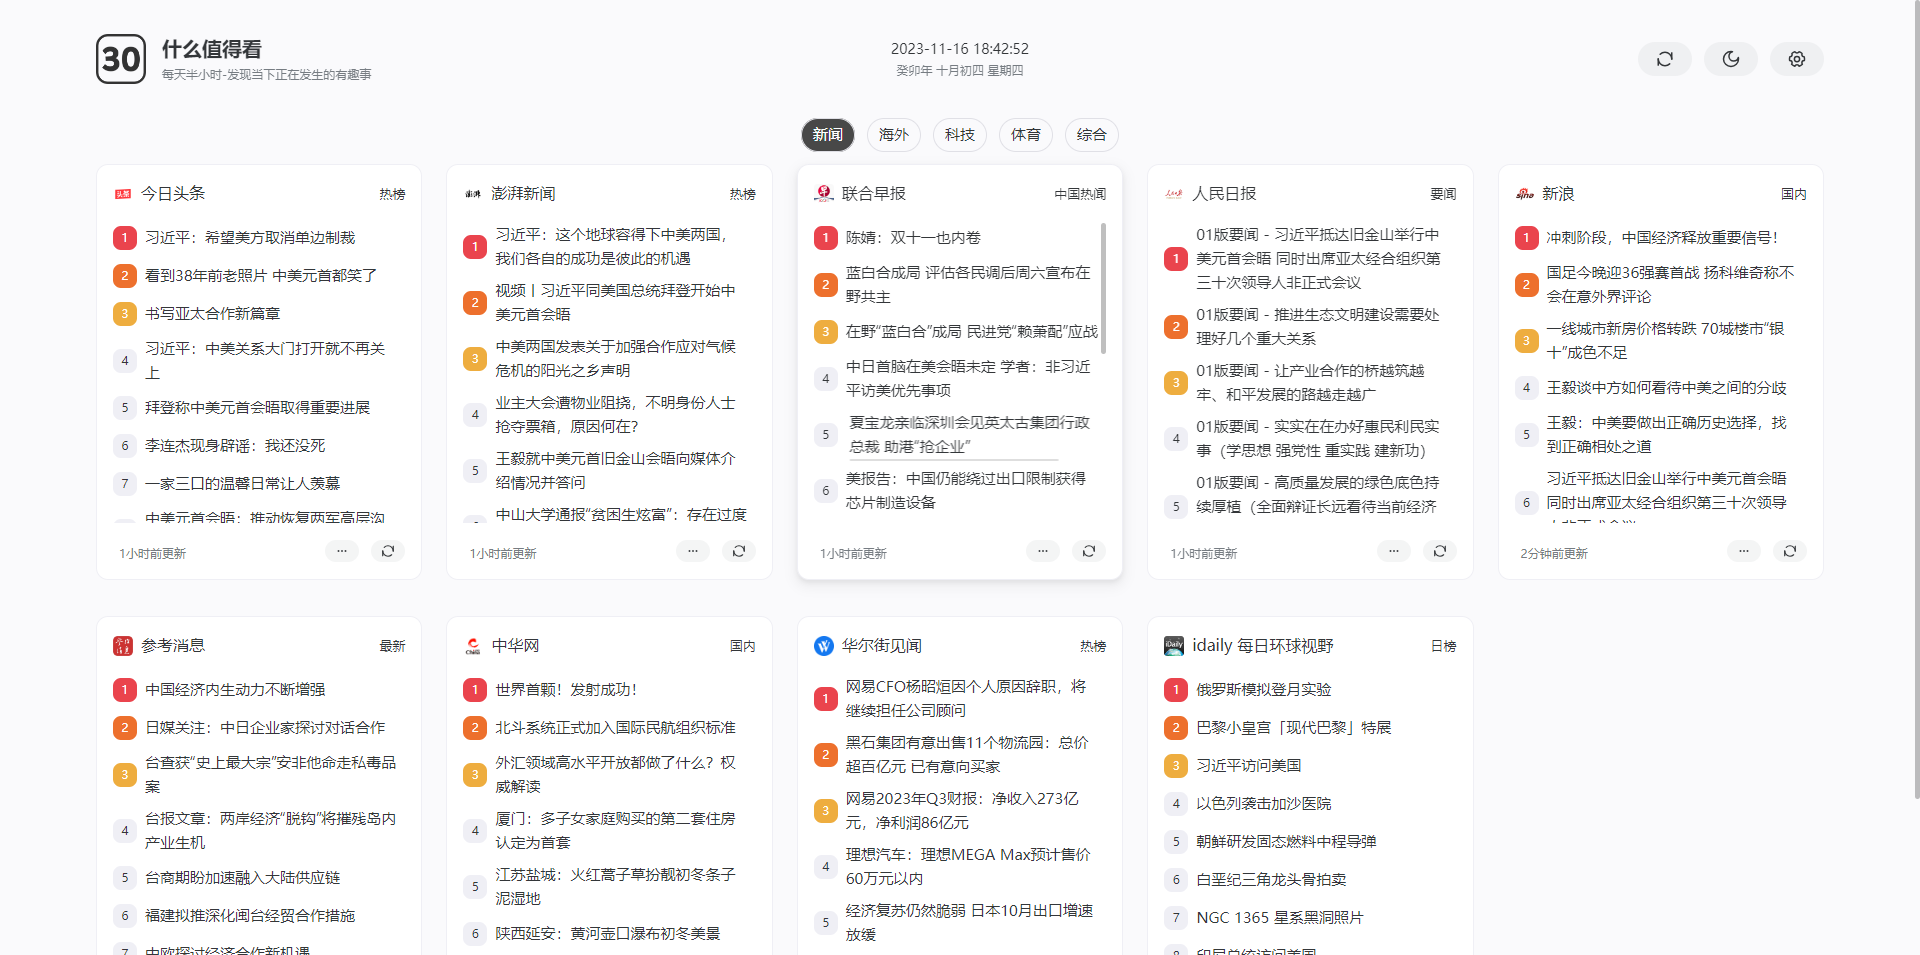Click the global refresh icon at top right
The image size is (1920, 955).
click(1664, 59)
